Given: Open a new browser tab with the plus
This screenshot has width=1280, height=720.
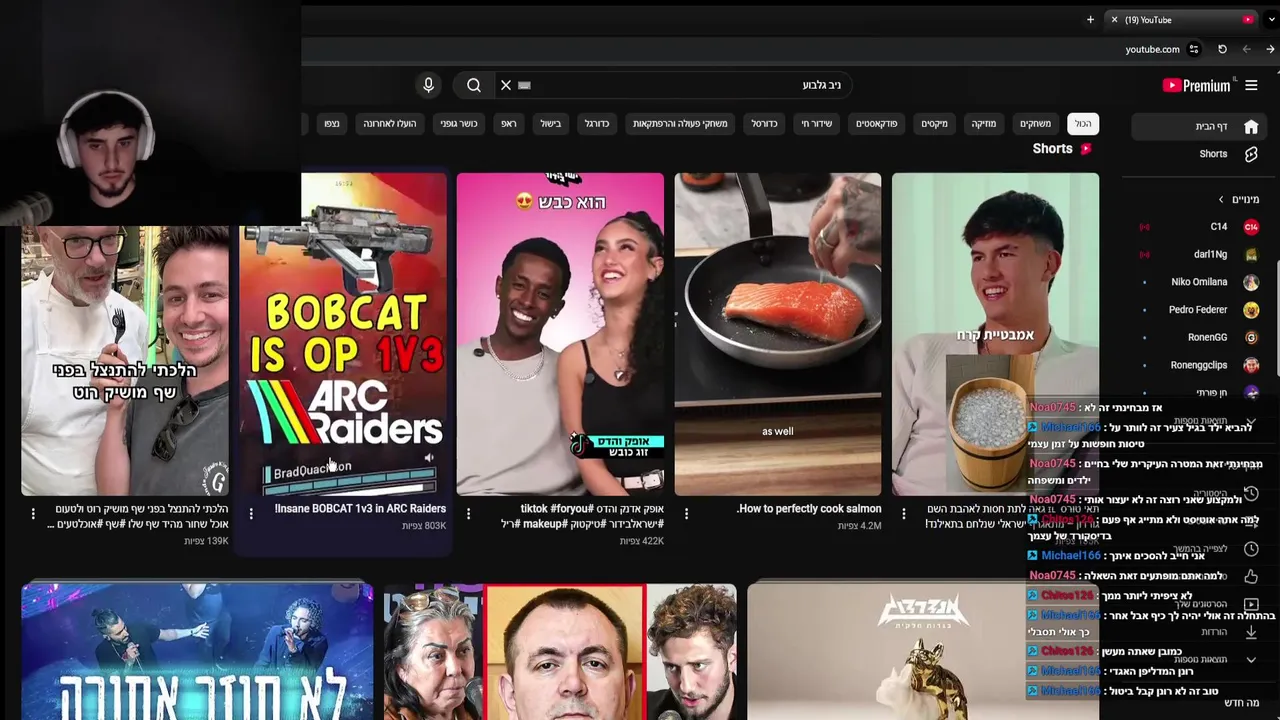Looking at the screenshot, I should pos(1090,20).
